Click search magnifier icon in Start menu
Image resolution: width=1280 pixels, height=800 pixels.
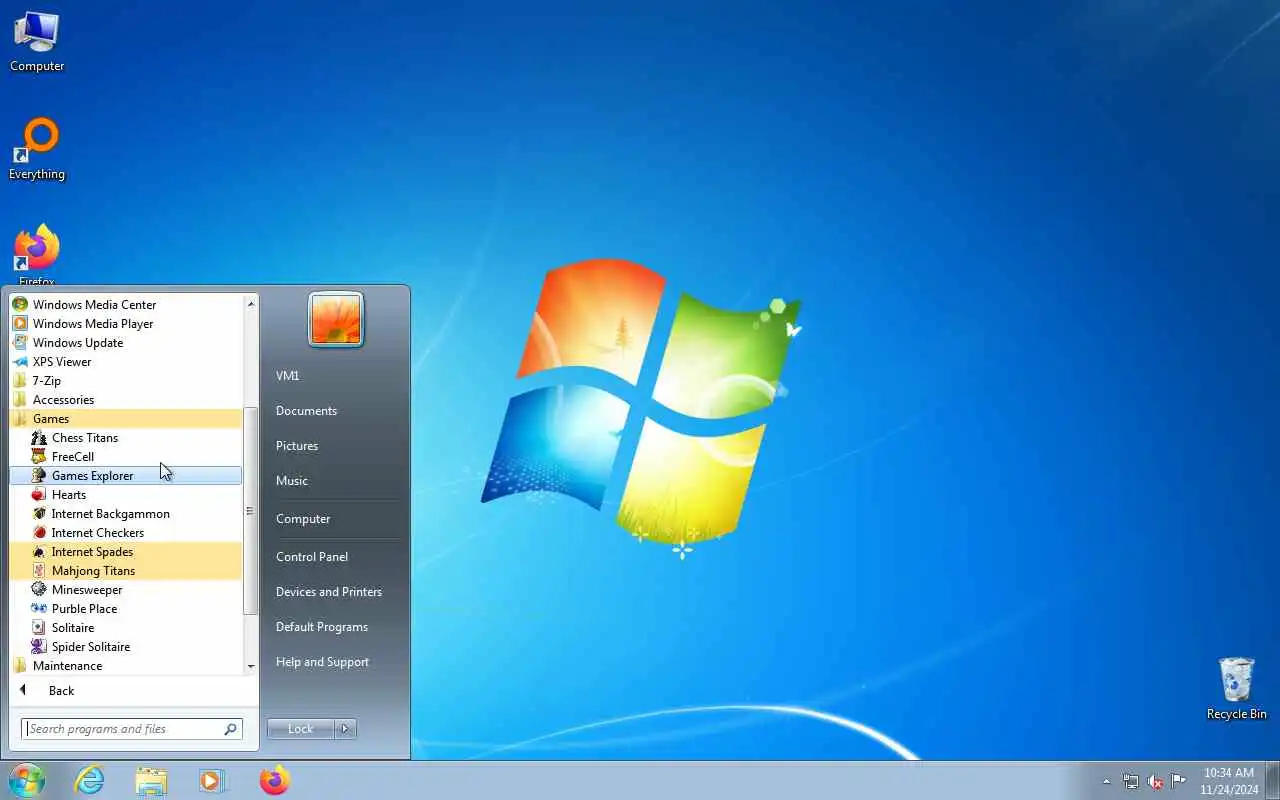point(231,729)
